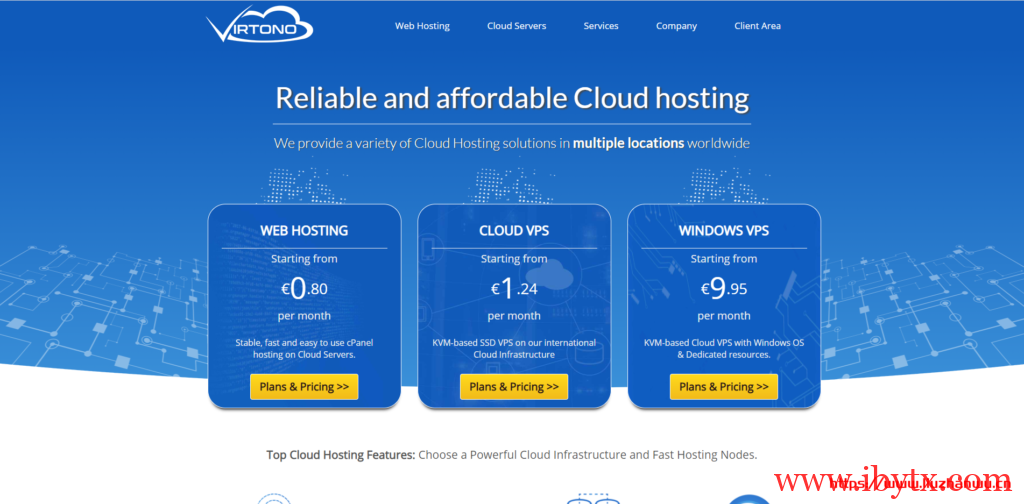1024x504 pixels.
Task: Click Plans & Pricing under Windows VPS
Action: click(724, 387)
